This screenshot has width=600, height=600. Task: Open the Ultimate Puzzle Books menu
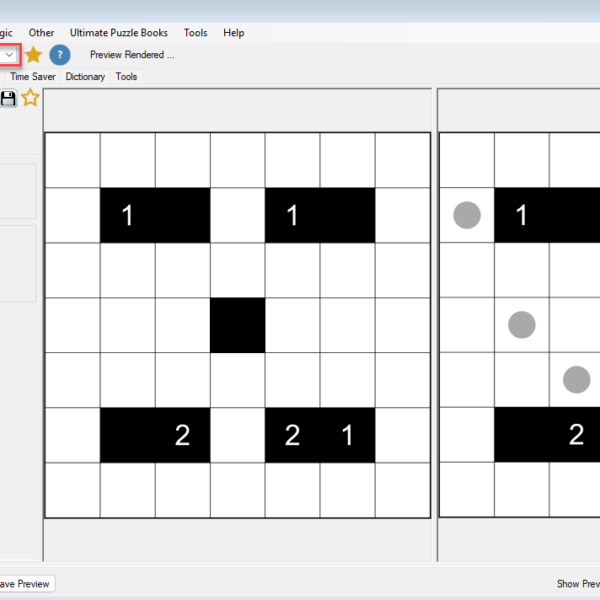(x=119, y=33)
